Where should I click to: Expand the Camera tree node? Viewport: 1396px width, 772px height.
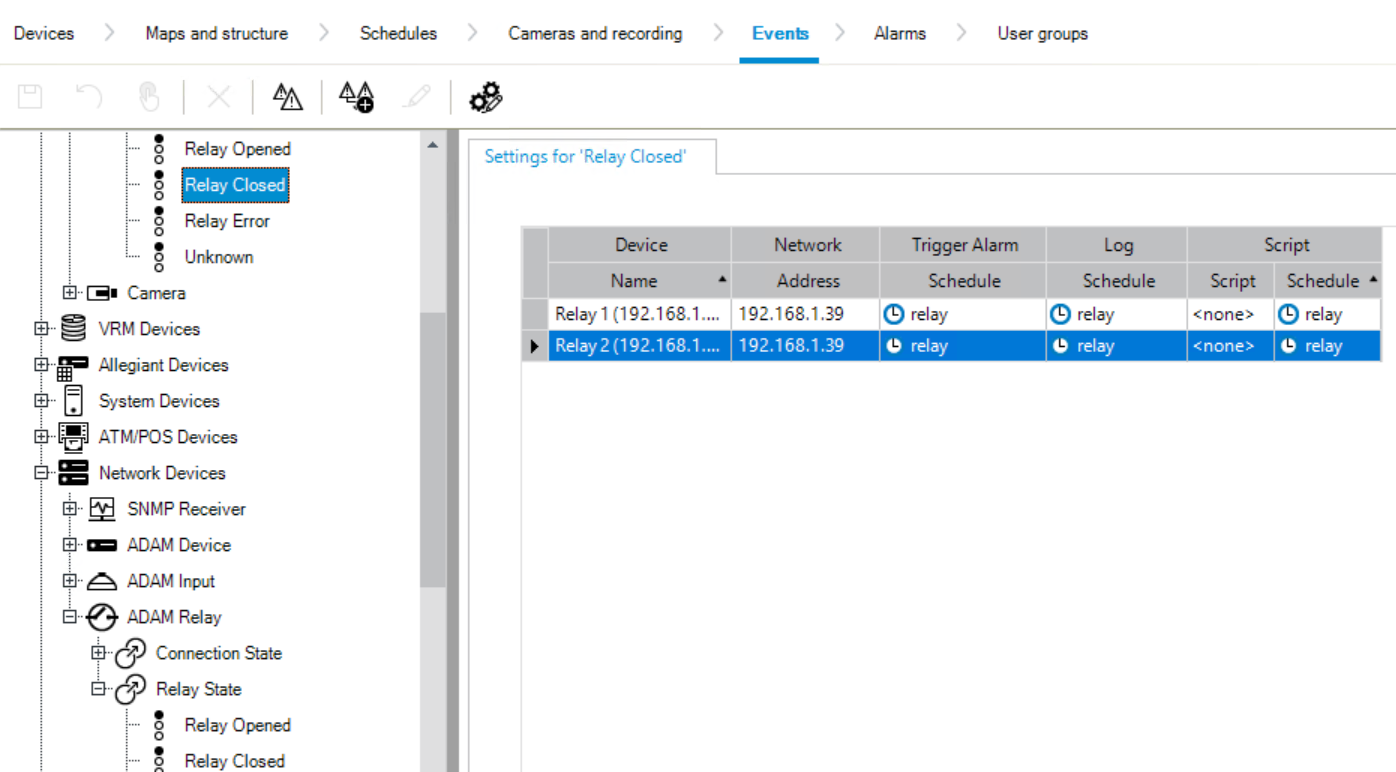[69, 293]
